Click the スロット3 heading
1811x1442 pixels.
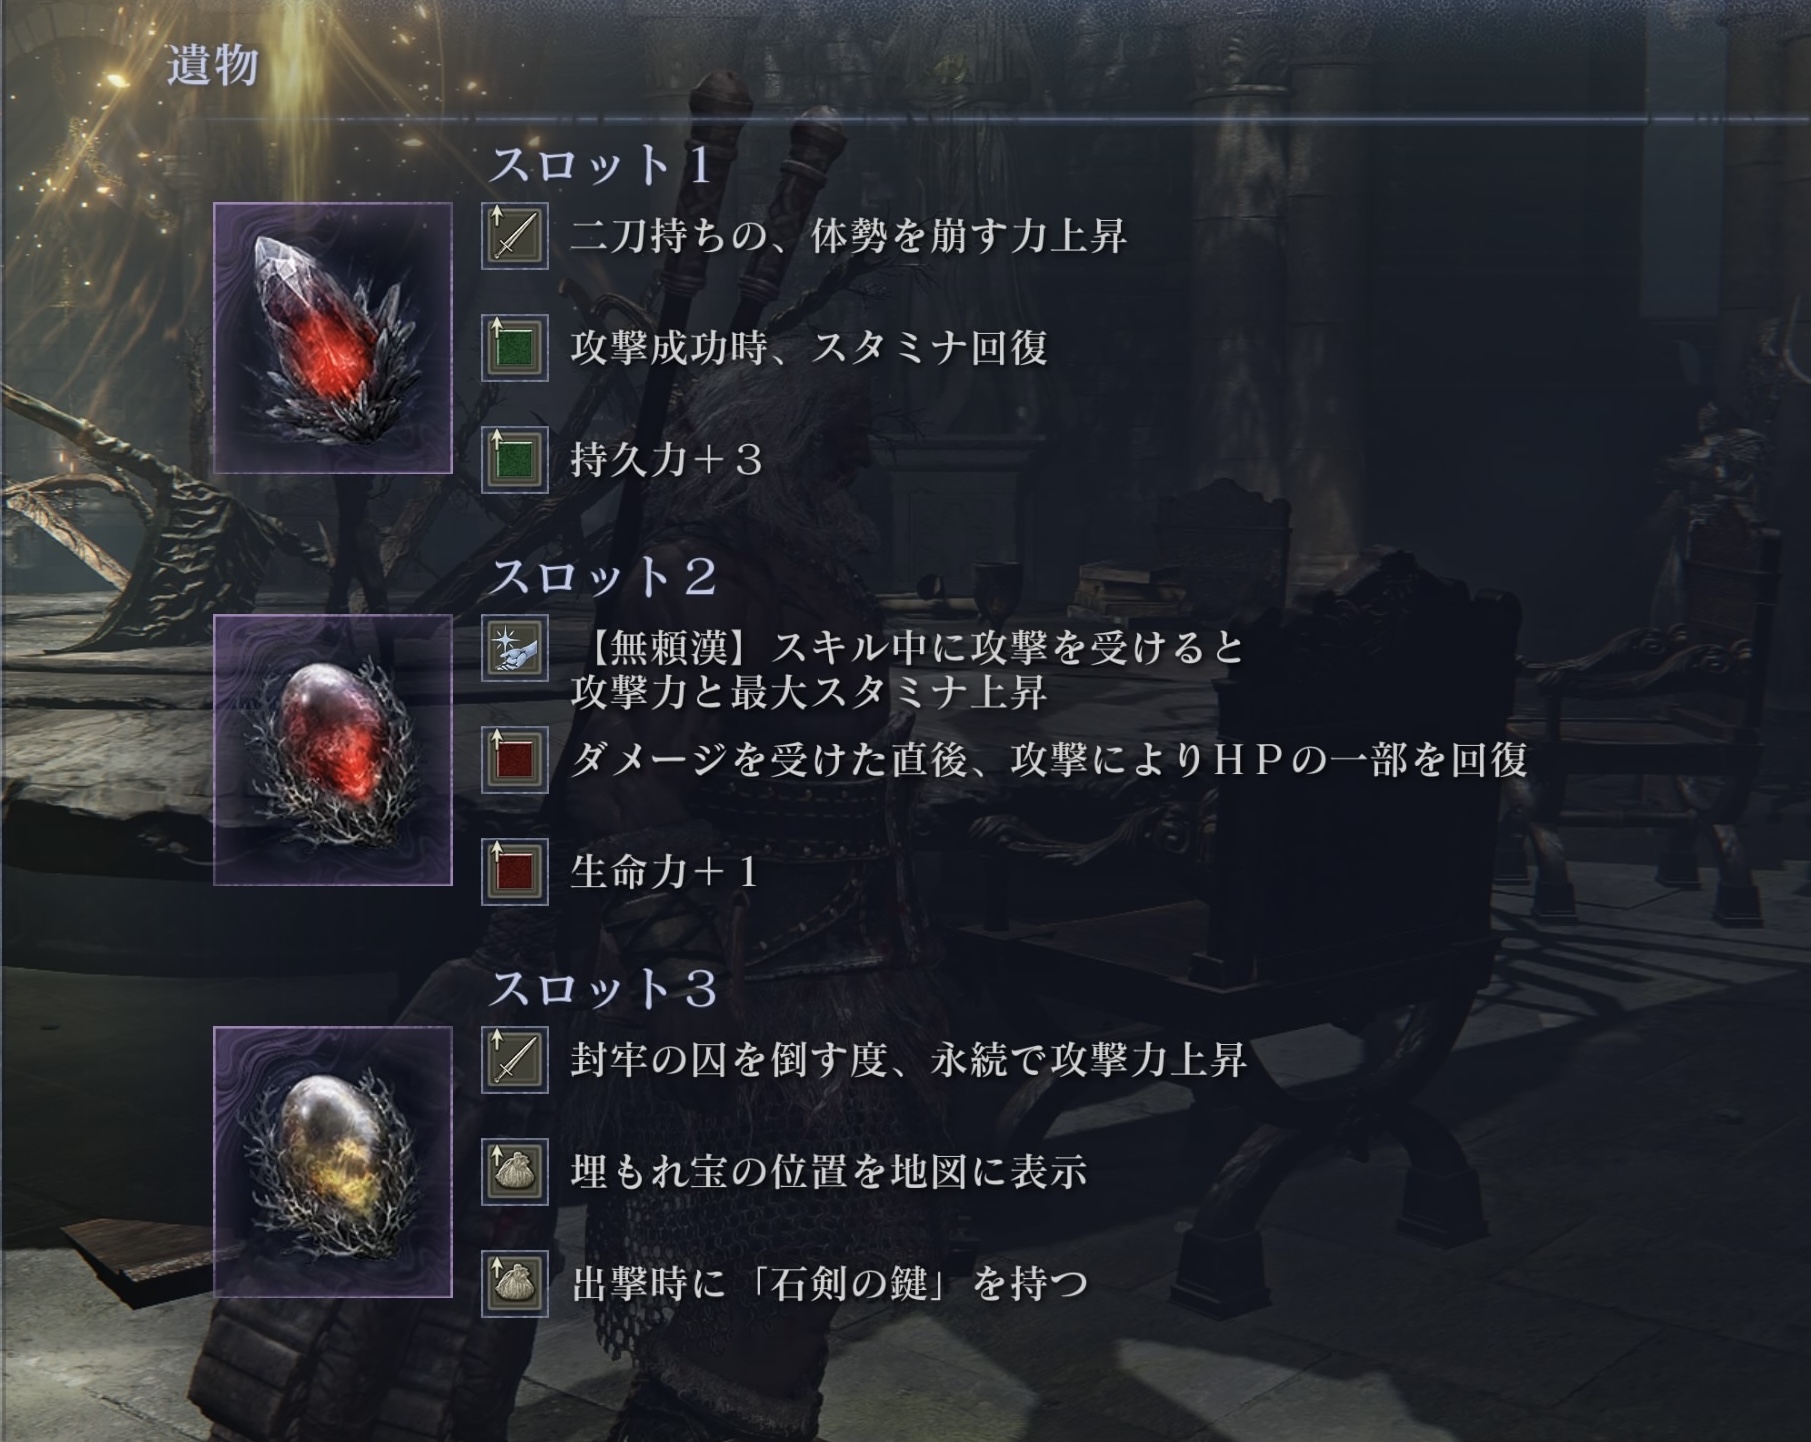click(x=603, y=989)
